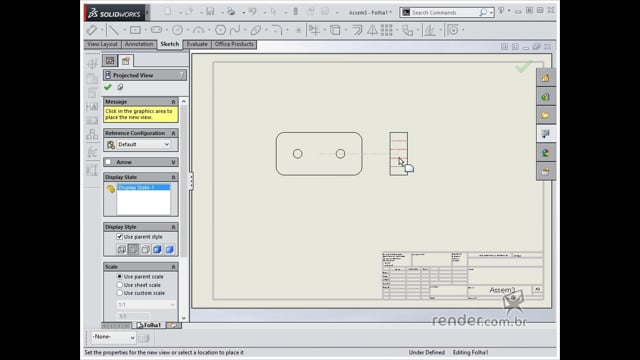Select the Sketch Fillet tool
Viewport: 640px width, 360px height.
tap(277, 30)
